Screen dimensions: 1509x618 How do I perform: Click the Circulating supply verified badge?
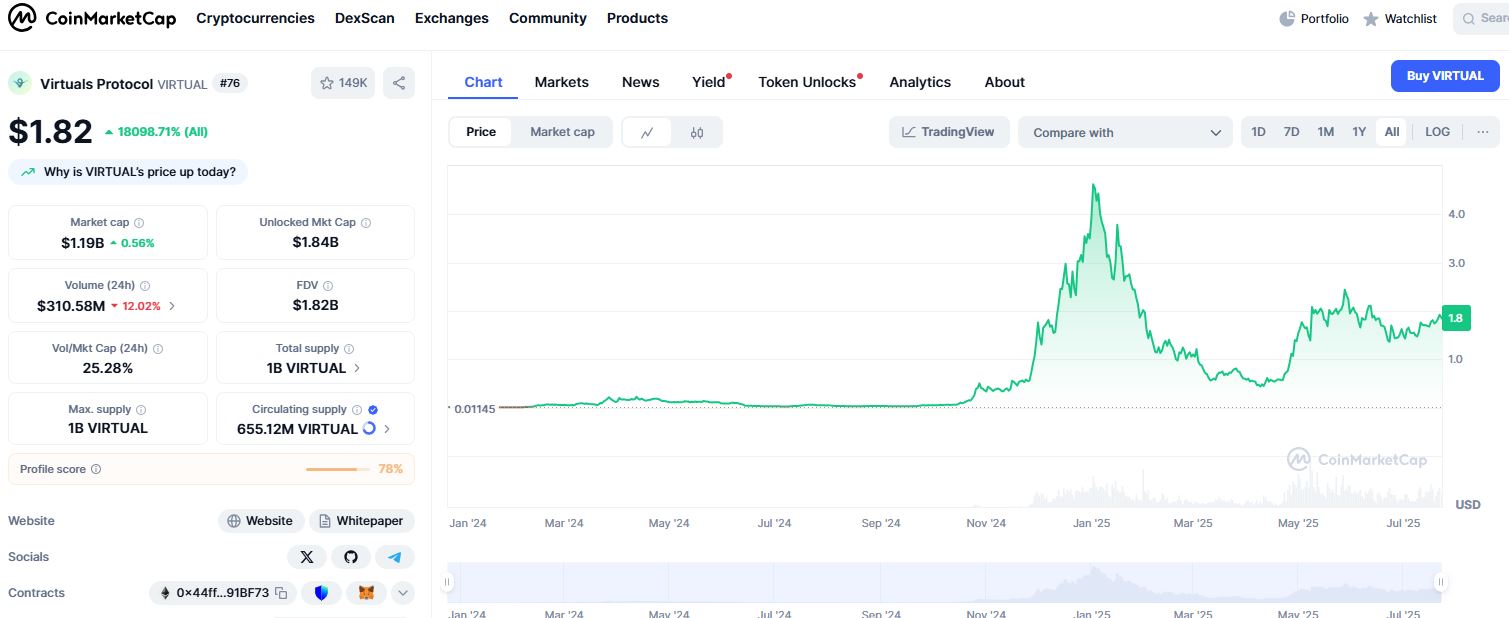click(373, 410)
